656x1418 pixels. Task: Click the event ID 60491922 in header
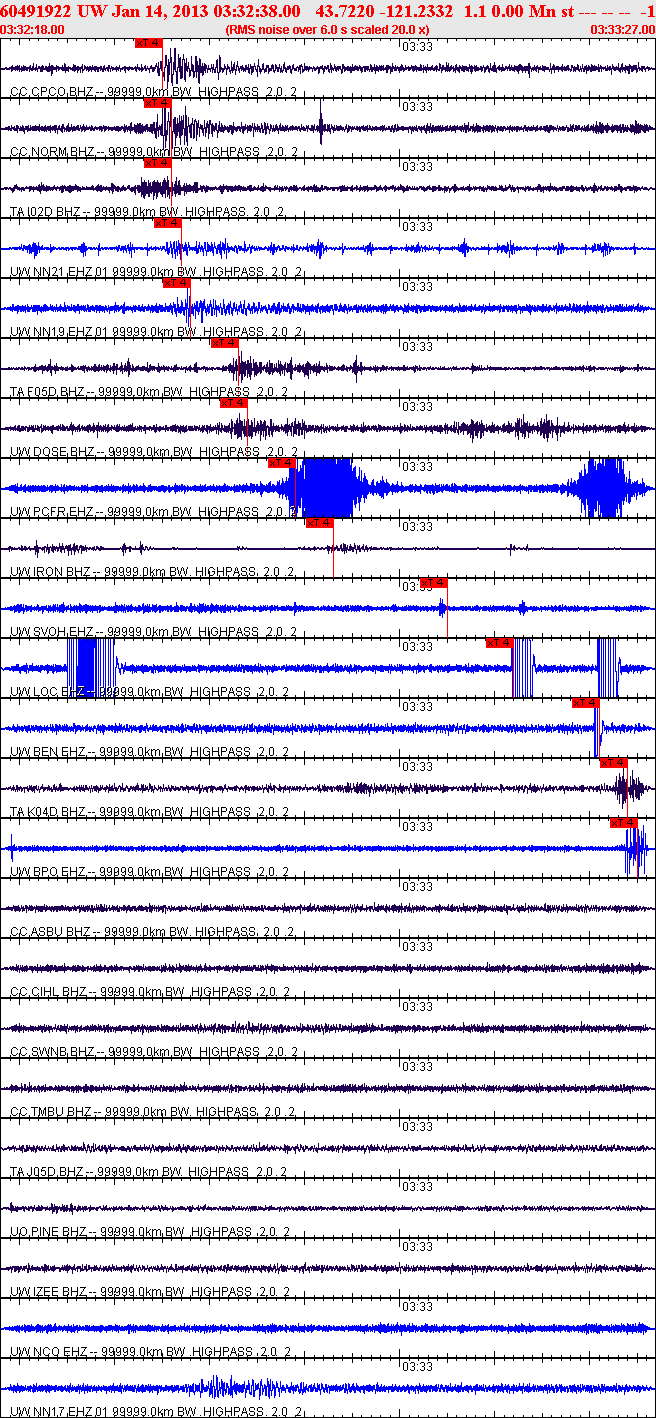(36, 10)
